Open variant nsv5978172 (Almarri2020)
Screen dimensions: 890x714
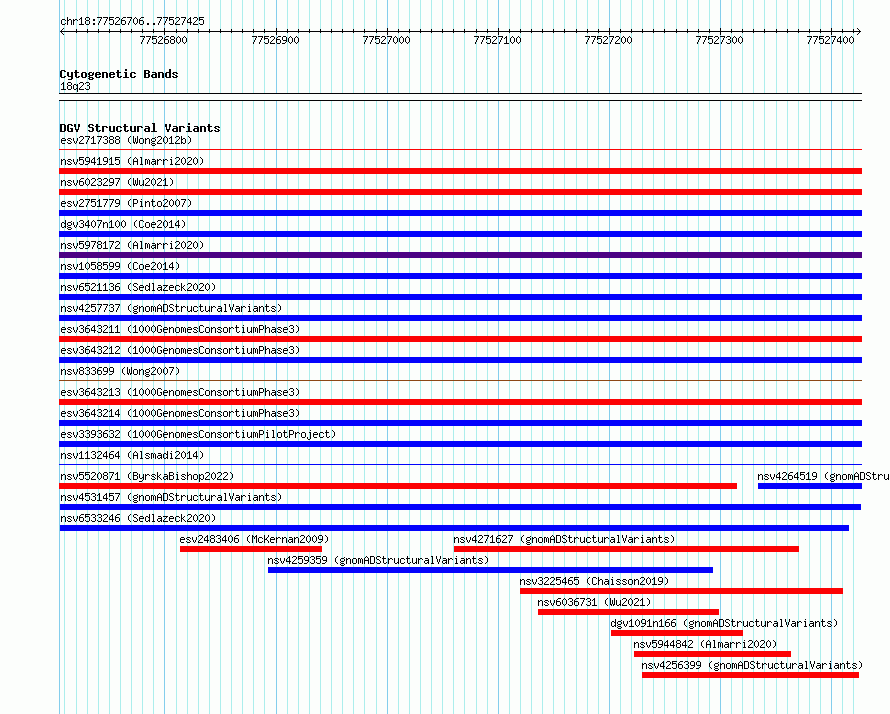coord(132,245)
